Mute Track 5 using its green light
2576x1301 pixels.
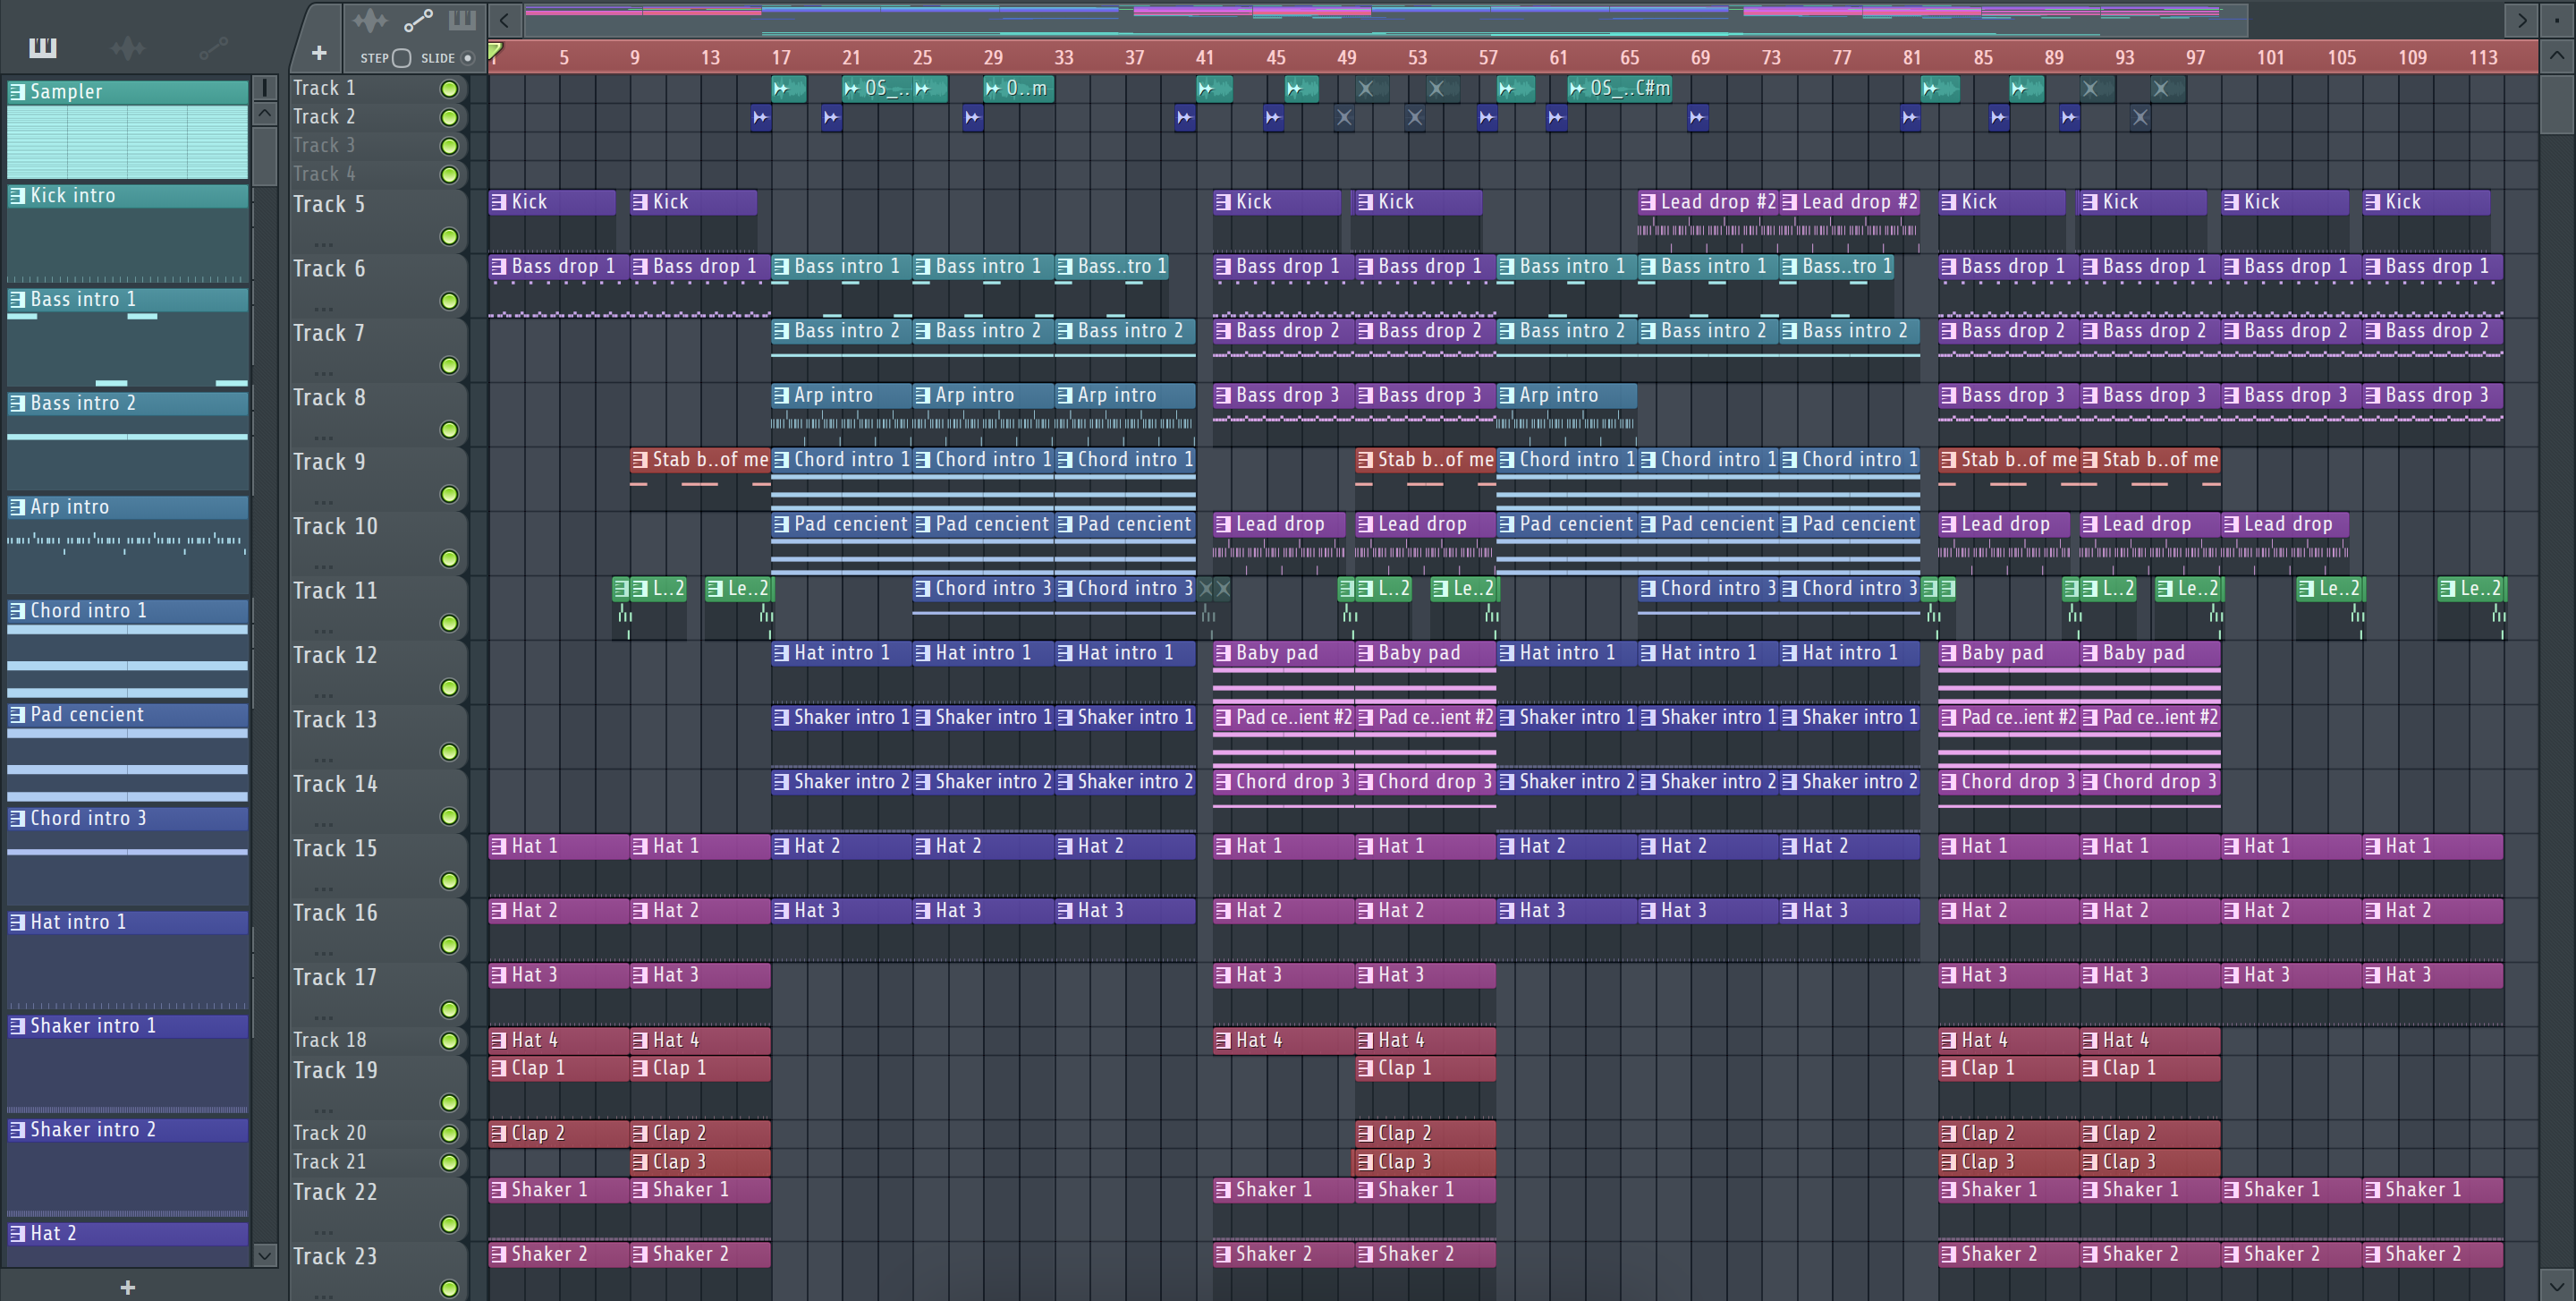pyautogui.click(x=450, y=237)
